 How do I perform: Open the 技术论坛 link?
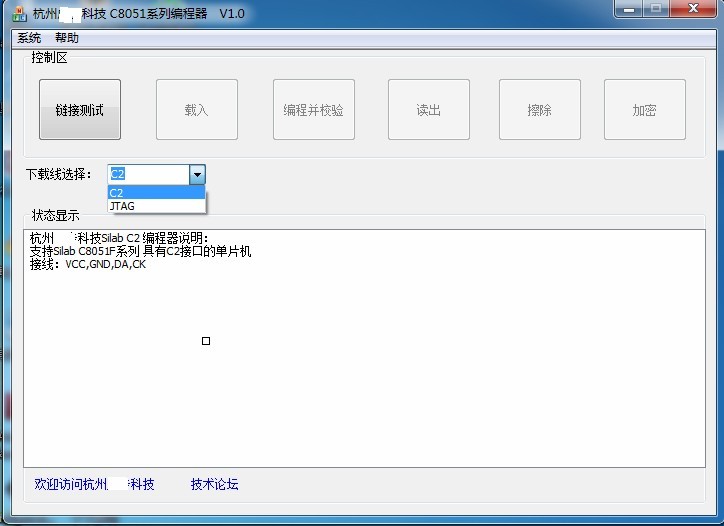(214, 484)
